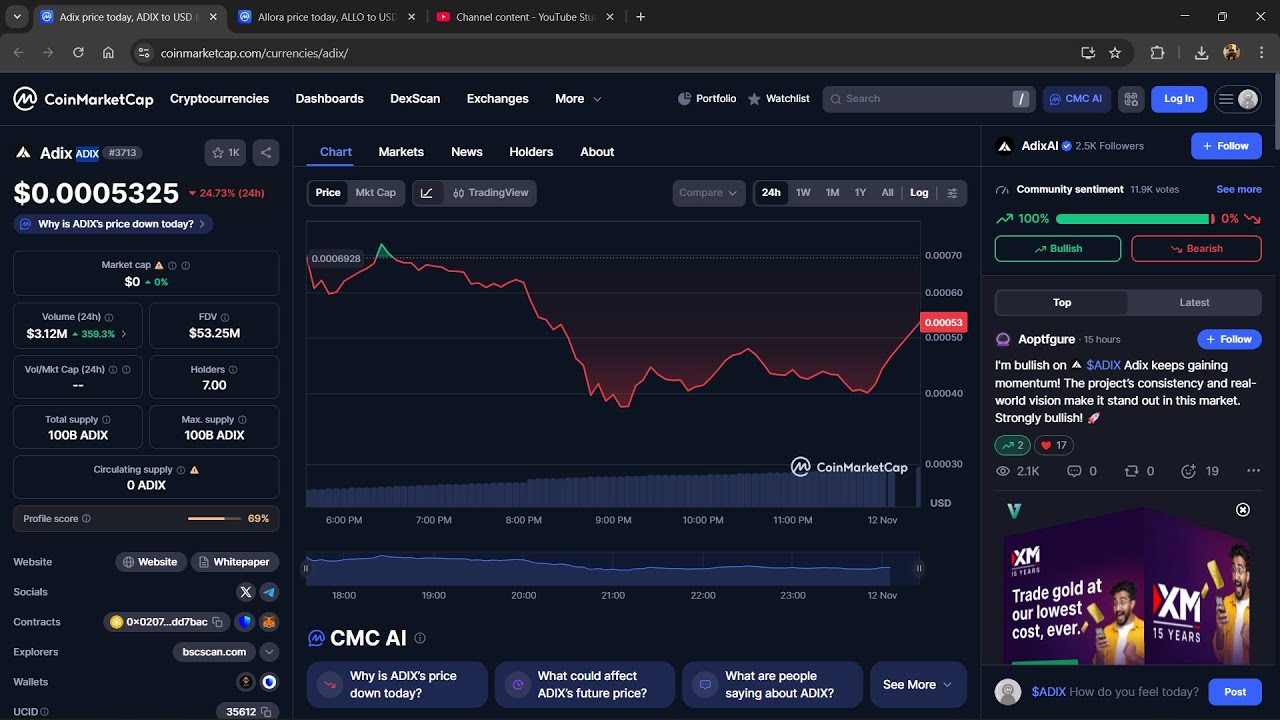The width and height of the screenshot is (1280, 720).
Task: Open chart settings sliders icon
Action: point(952,193)
